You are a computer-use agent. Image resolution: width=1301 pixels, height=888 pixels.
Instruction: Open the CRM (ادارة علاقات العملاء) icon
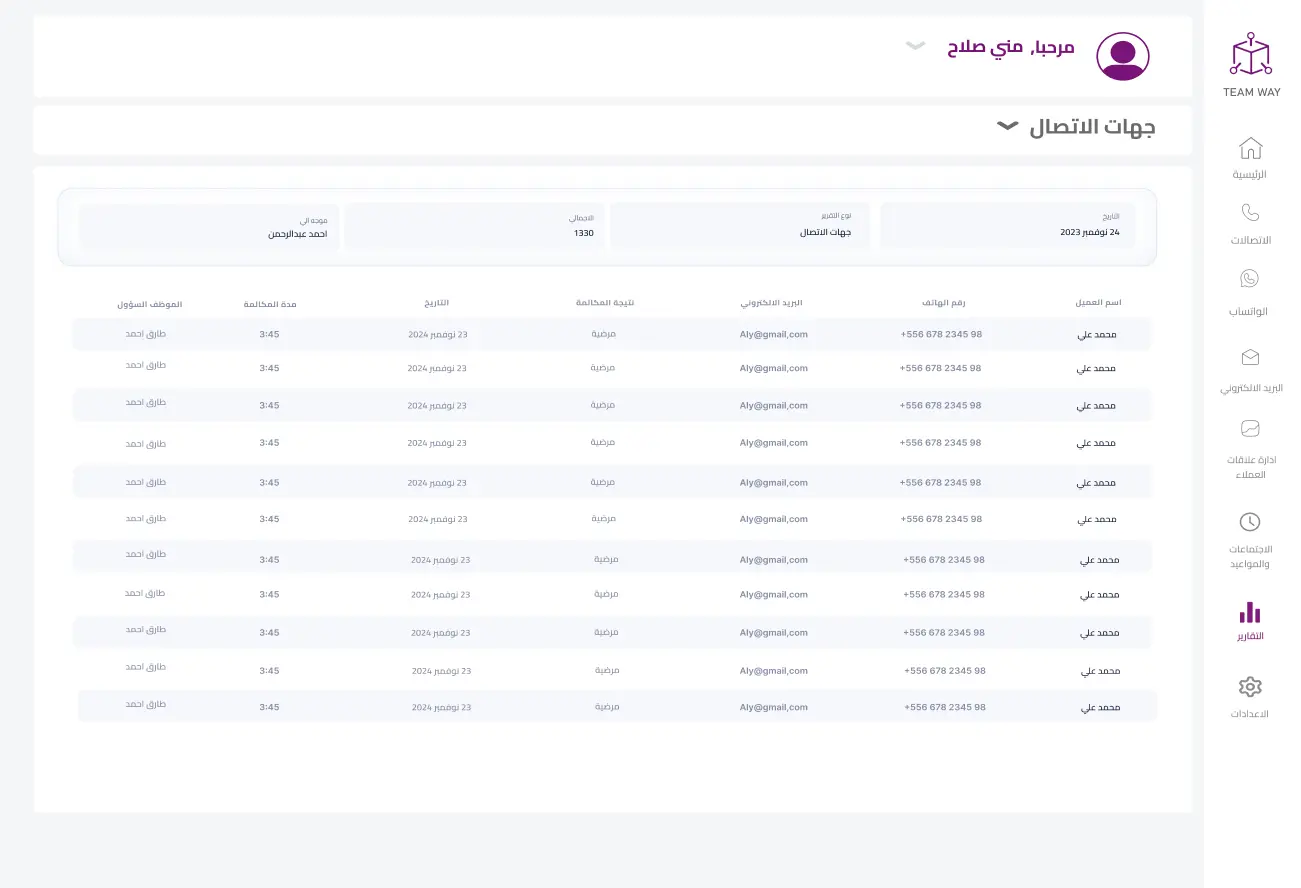(x=1249, y=428)
